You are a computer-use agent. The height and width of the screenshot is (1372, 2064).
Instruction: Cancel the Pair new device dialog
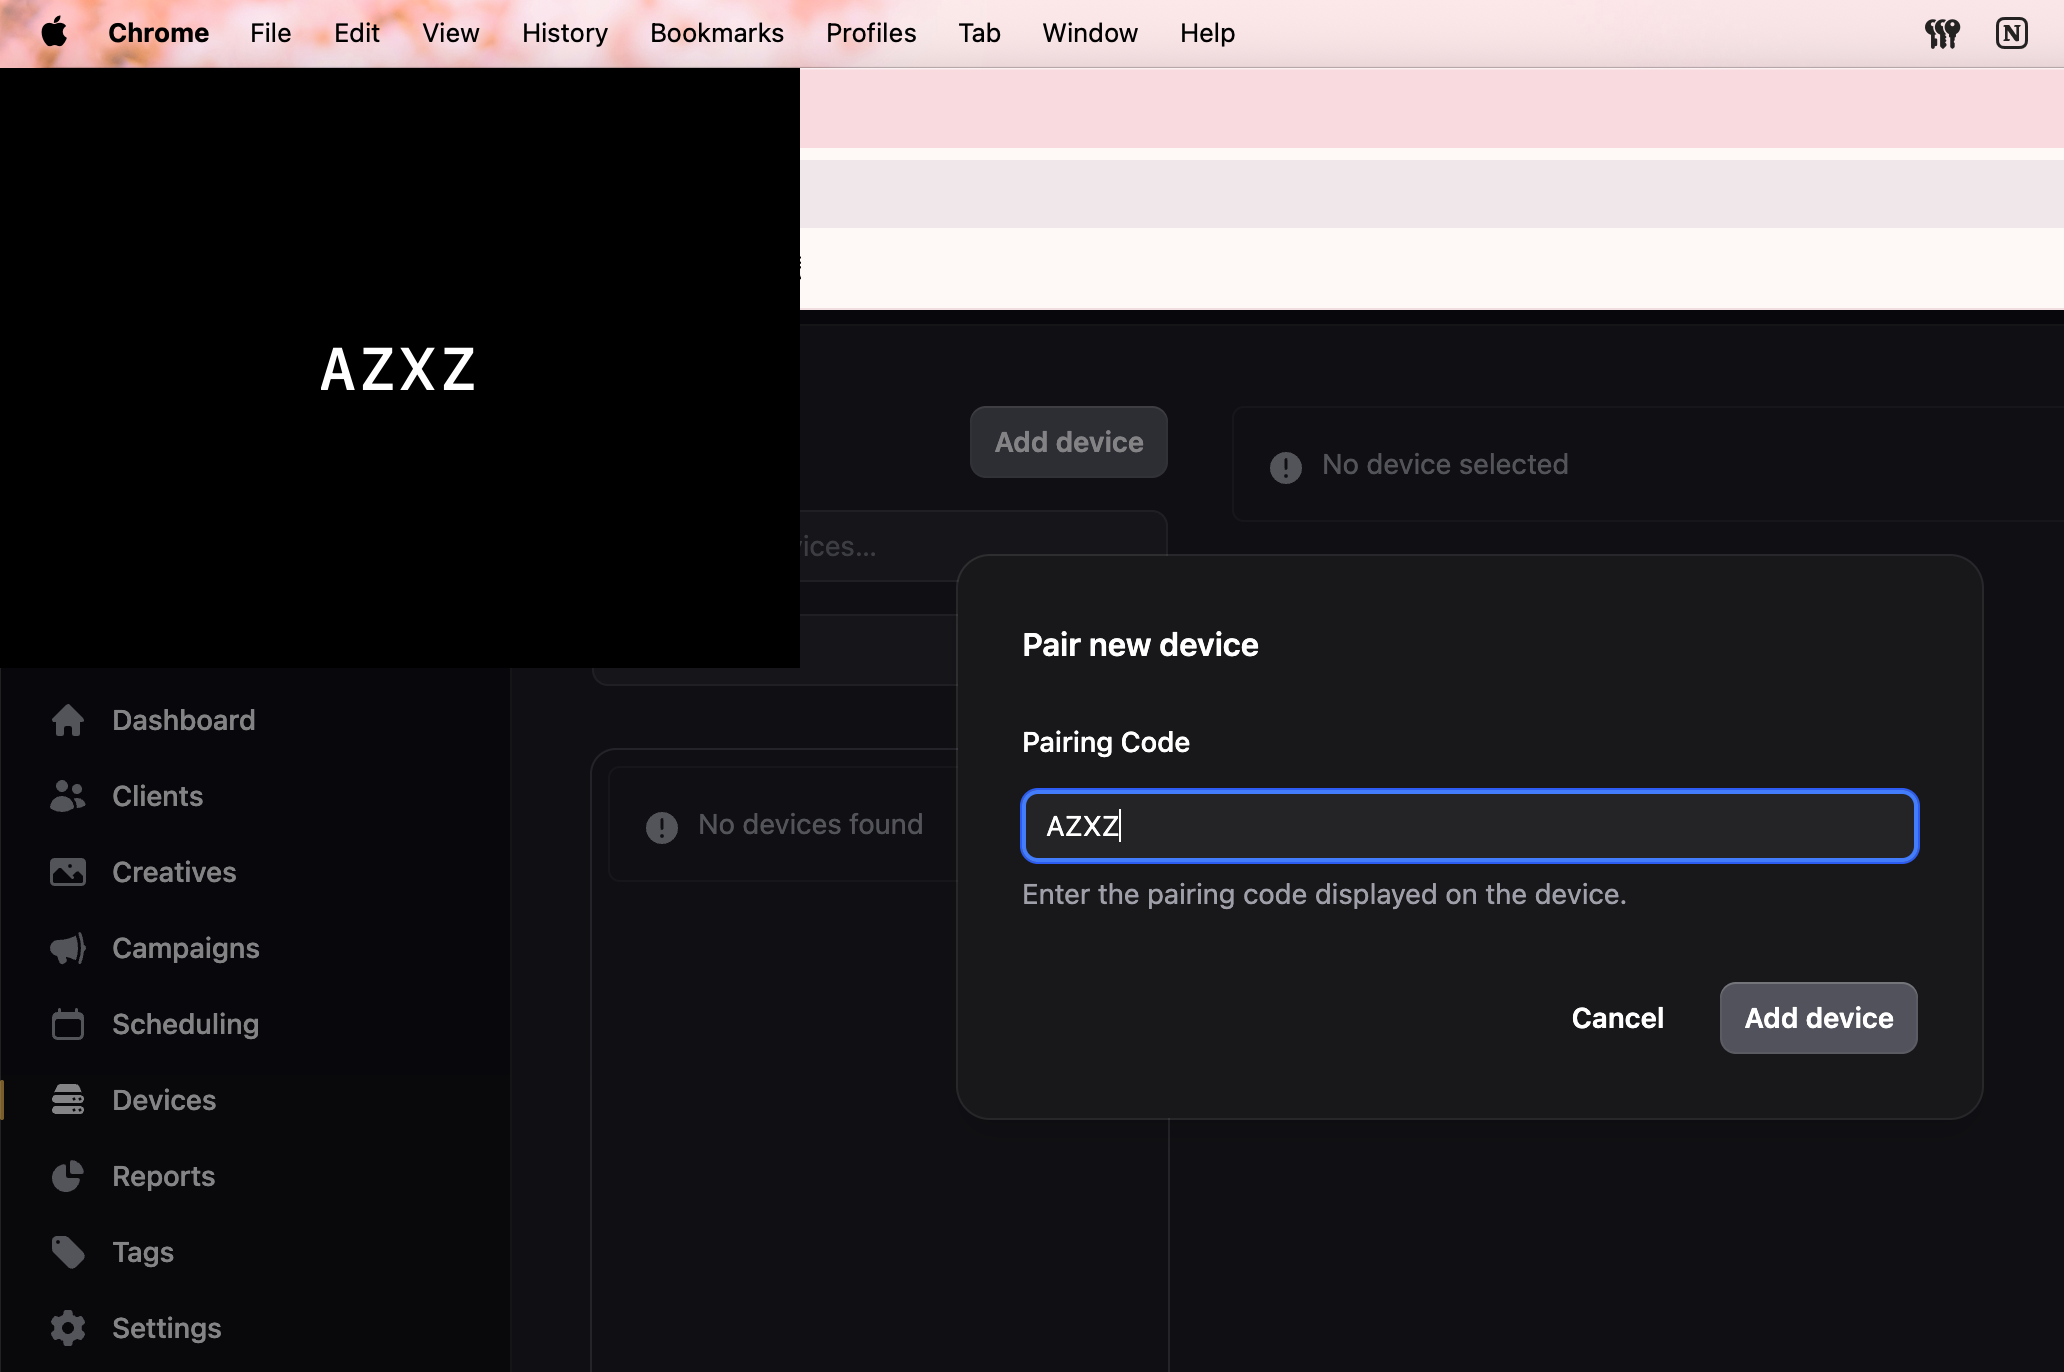tap(1617, 1018)
